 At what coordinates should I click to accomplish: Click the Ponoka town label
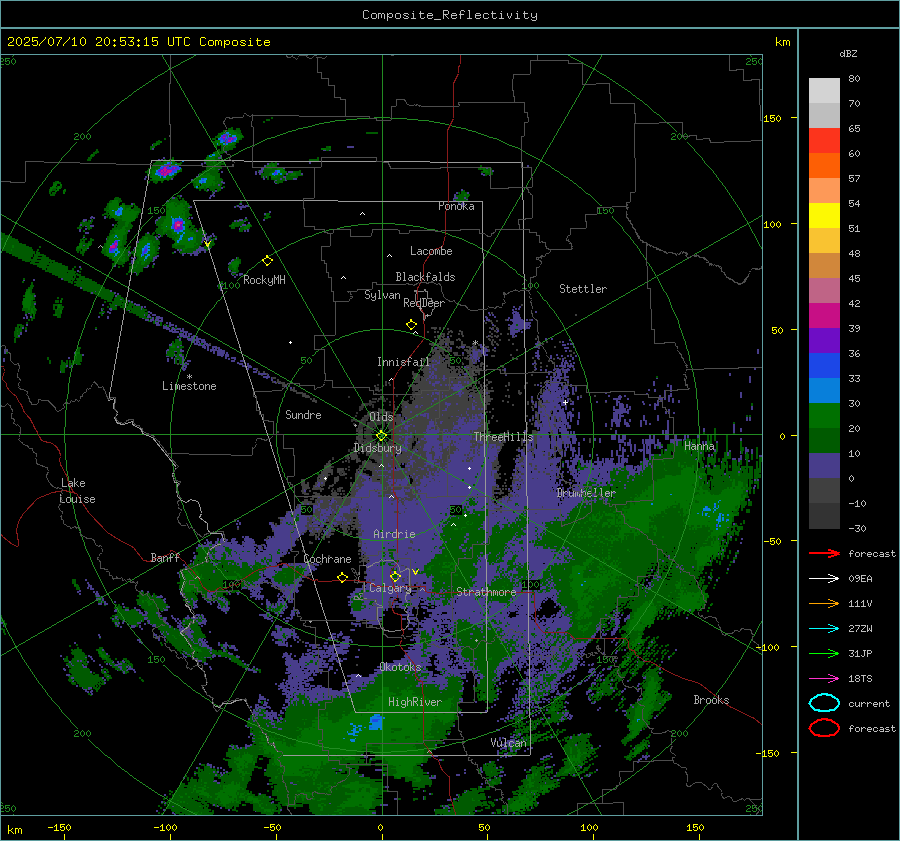click(x=456, y=206)
